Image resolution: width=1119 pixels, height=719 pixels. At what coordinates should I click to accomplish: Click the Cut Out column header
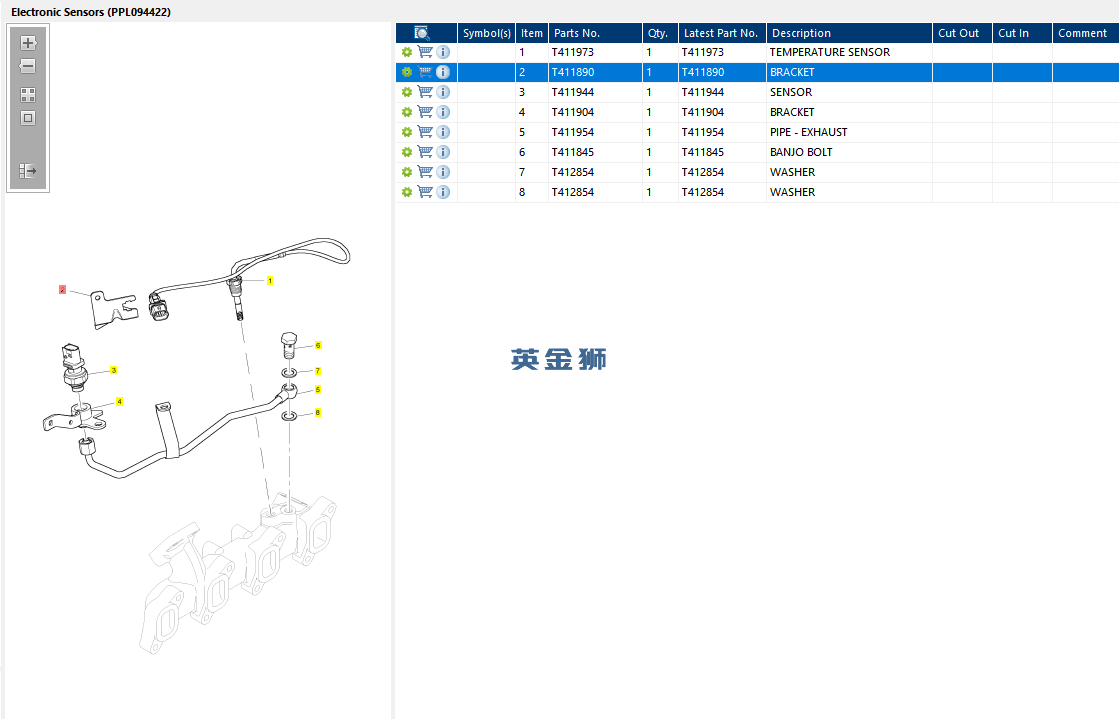tap(962, 33)
